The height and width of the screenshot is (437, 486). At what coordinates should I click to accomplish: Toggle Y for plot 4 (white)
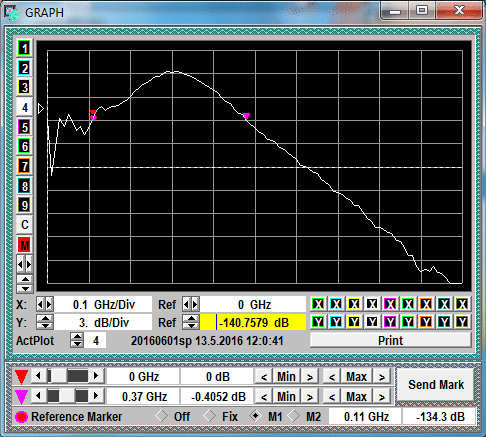[x=372, y=322]
